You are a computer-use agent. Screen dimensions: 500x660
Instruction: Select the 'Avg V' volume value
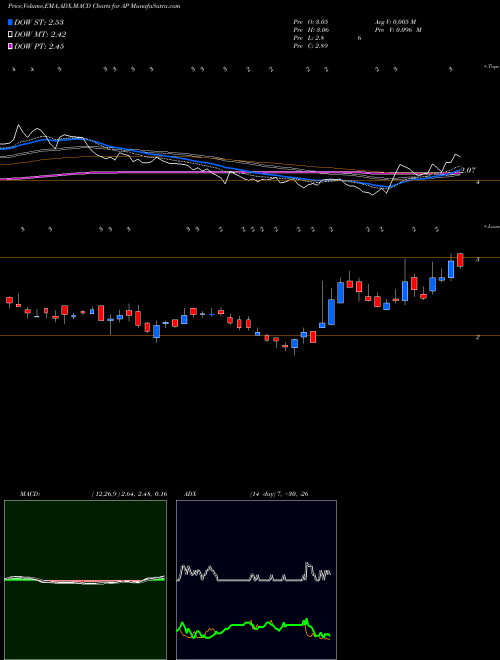pos(395,22)
